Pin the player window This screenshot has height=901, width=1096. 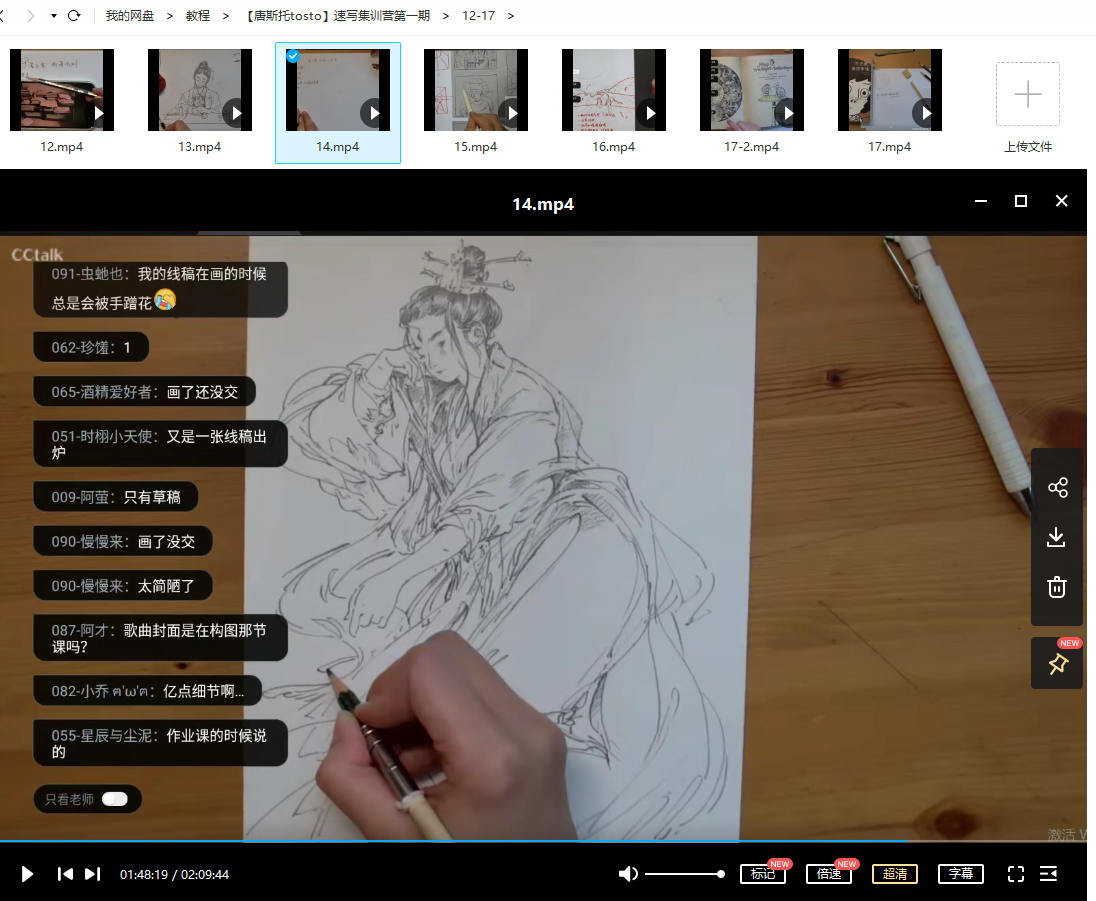(1057, 664)
